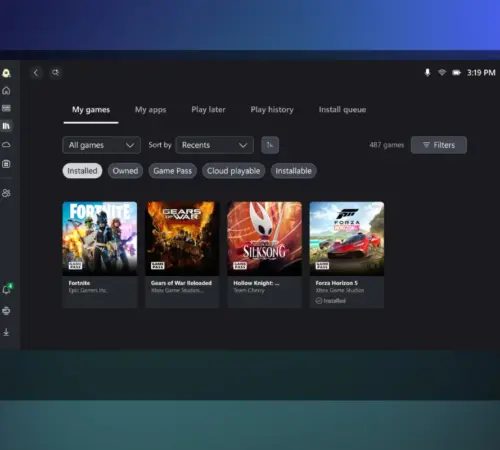The image size is (500, 450).
Task: Select the My games tab
Action: click(91, 110)
